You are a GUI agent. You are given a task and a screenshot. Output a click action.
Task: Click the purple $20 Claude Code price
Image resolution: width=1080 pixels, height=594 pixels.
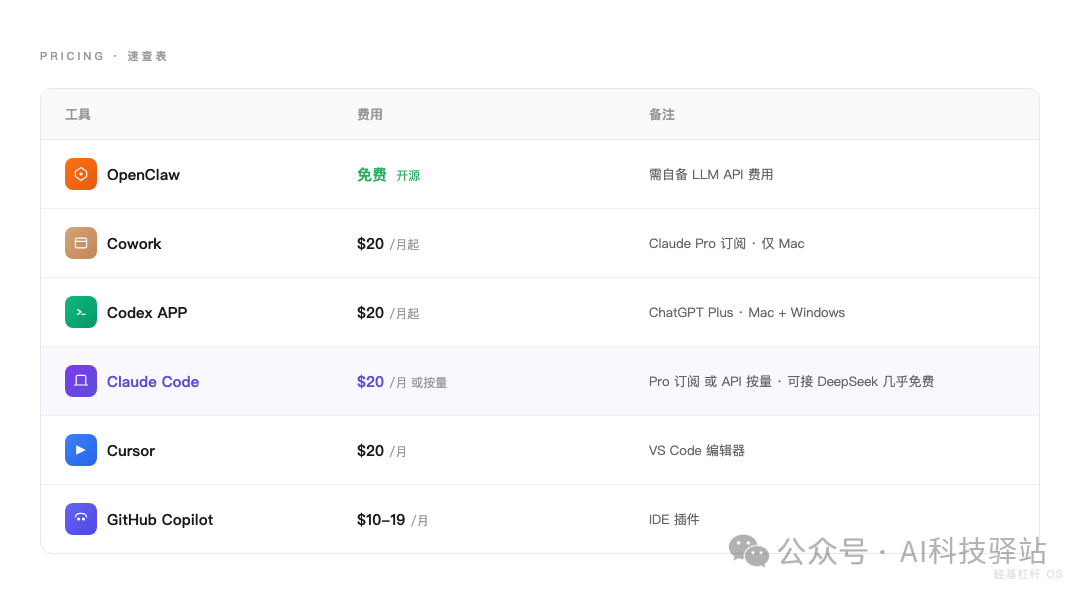pyautogui.click(x=370, y=381)
